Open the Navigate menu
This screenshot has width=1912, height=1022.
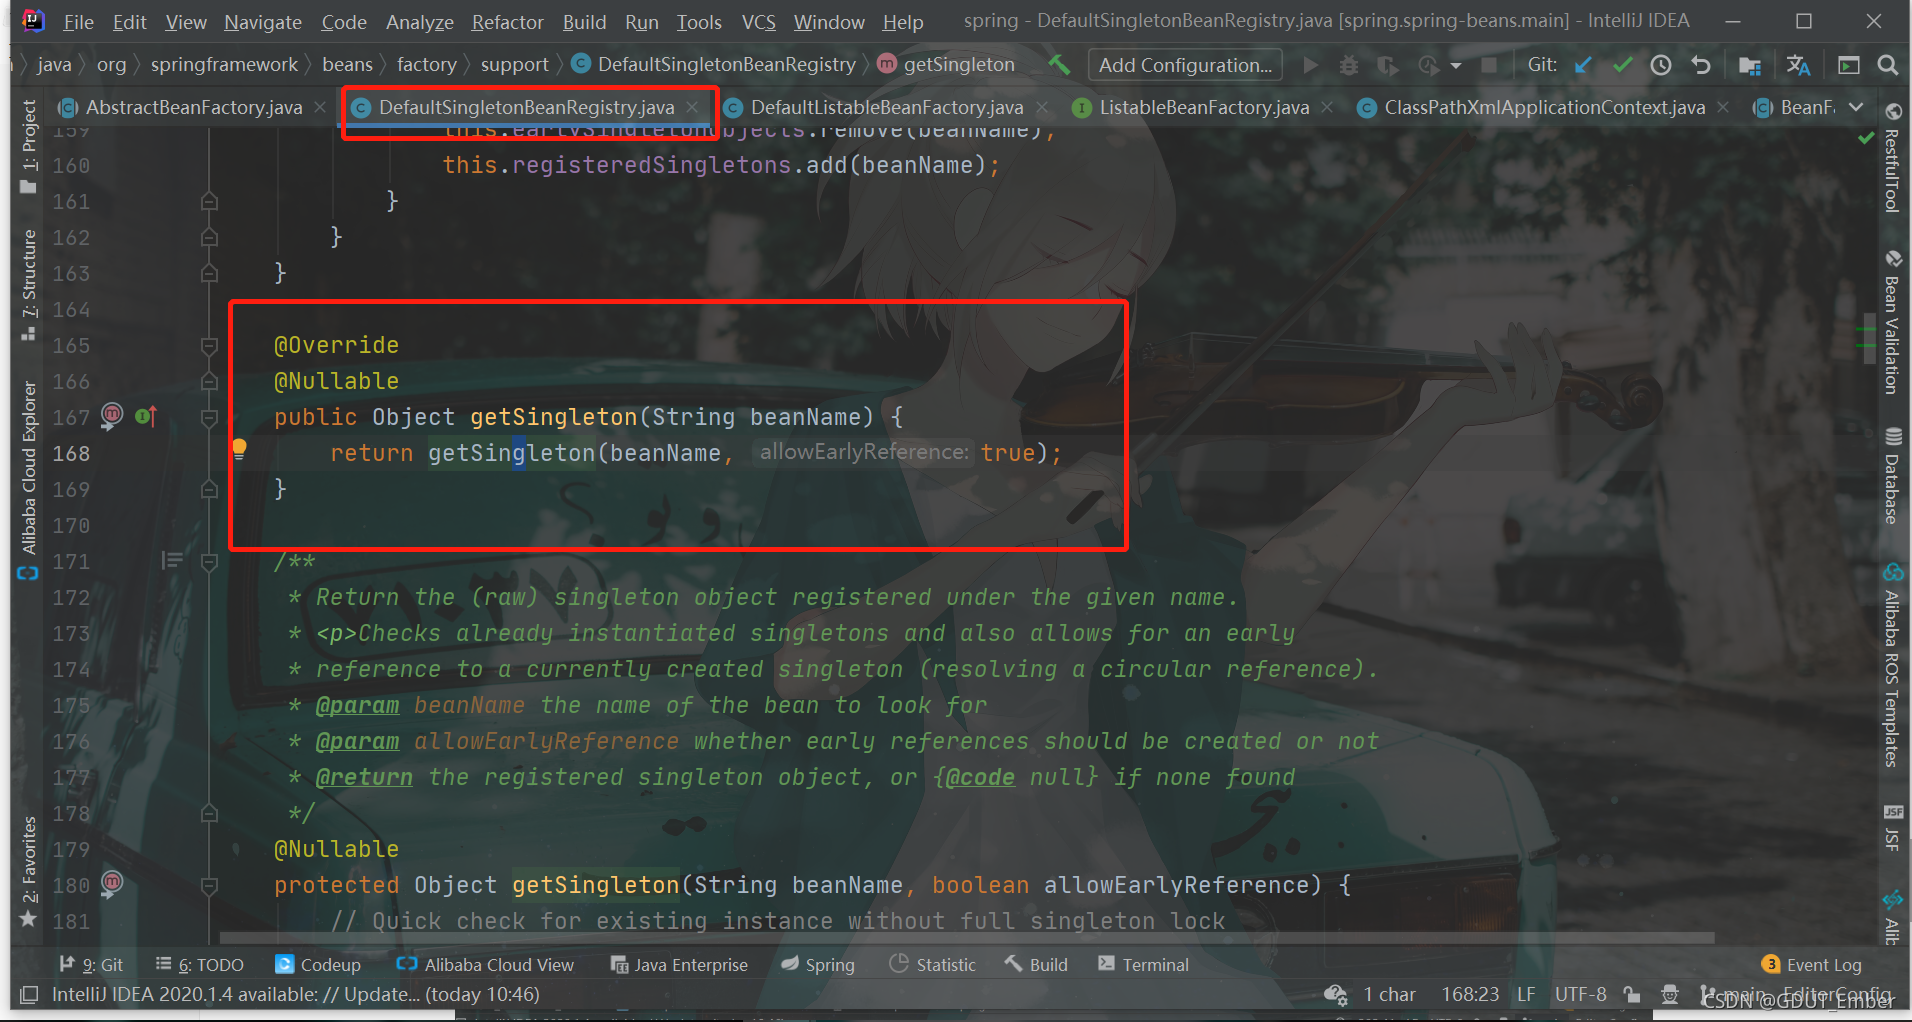point(263,22)
